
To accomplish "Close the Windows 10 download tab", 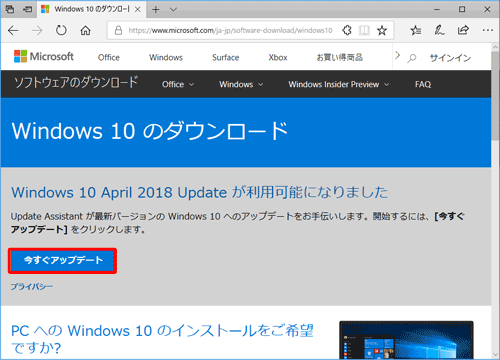I will pos(137,10).
